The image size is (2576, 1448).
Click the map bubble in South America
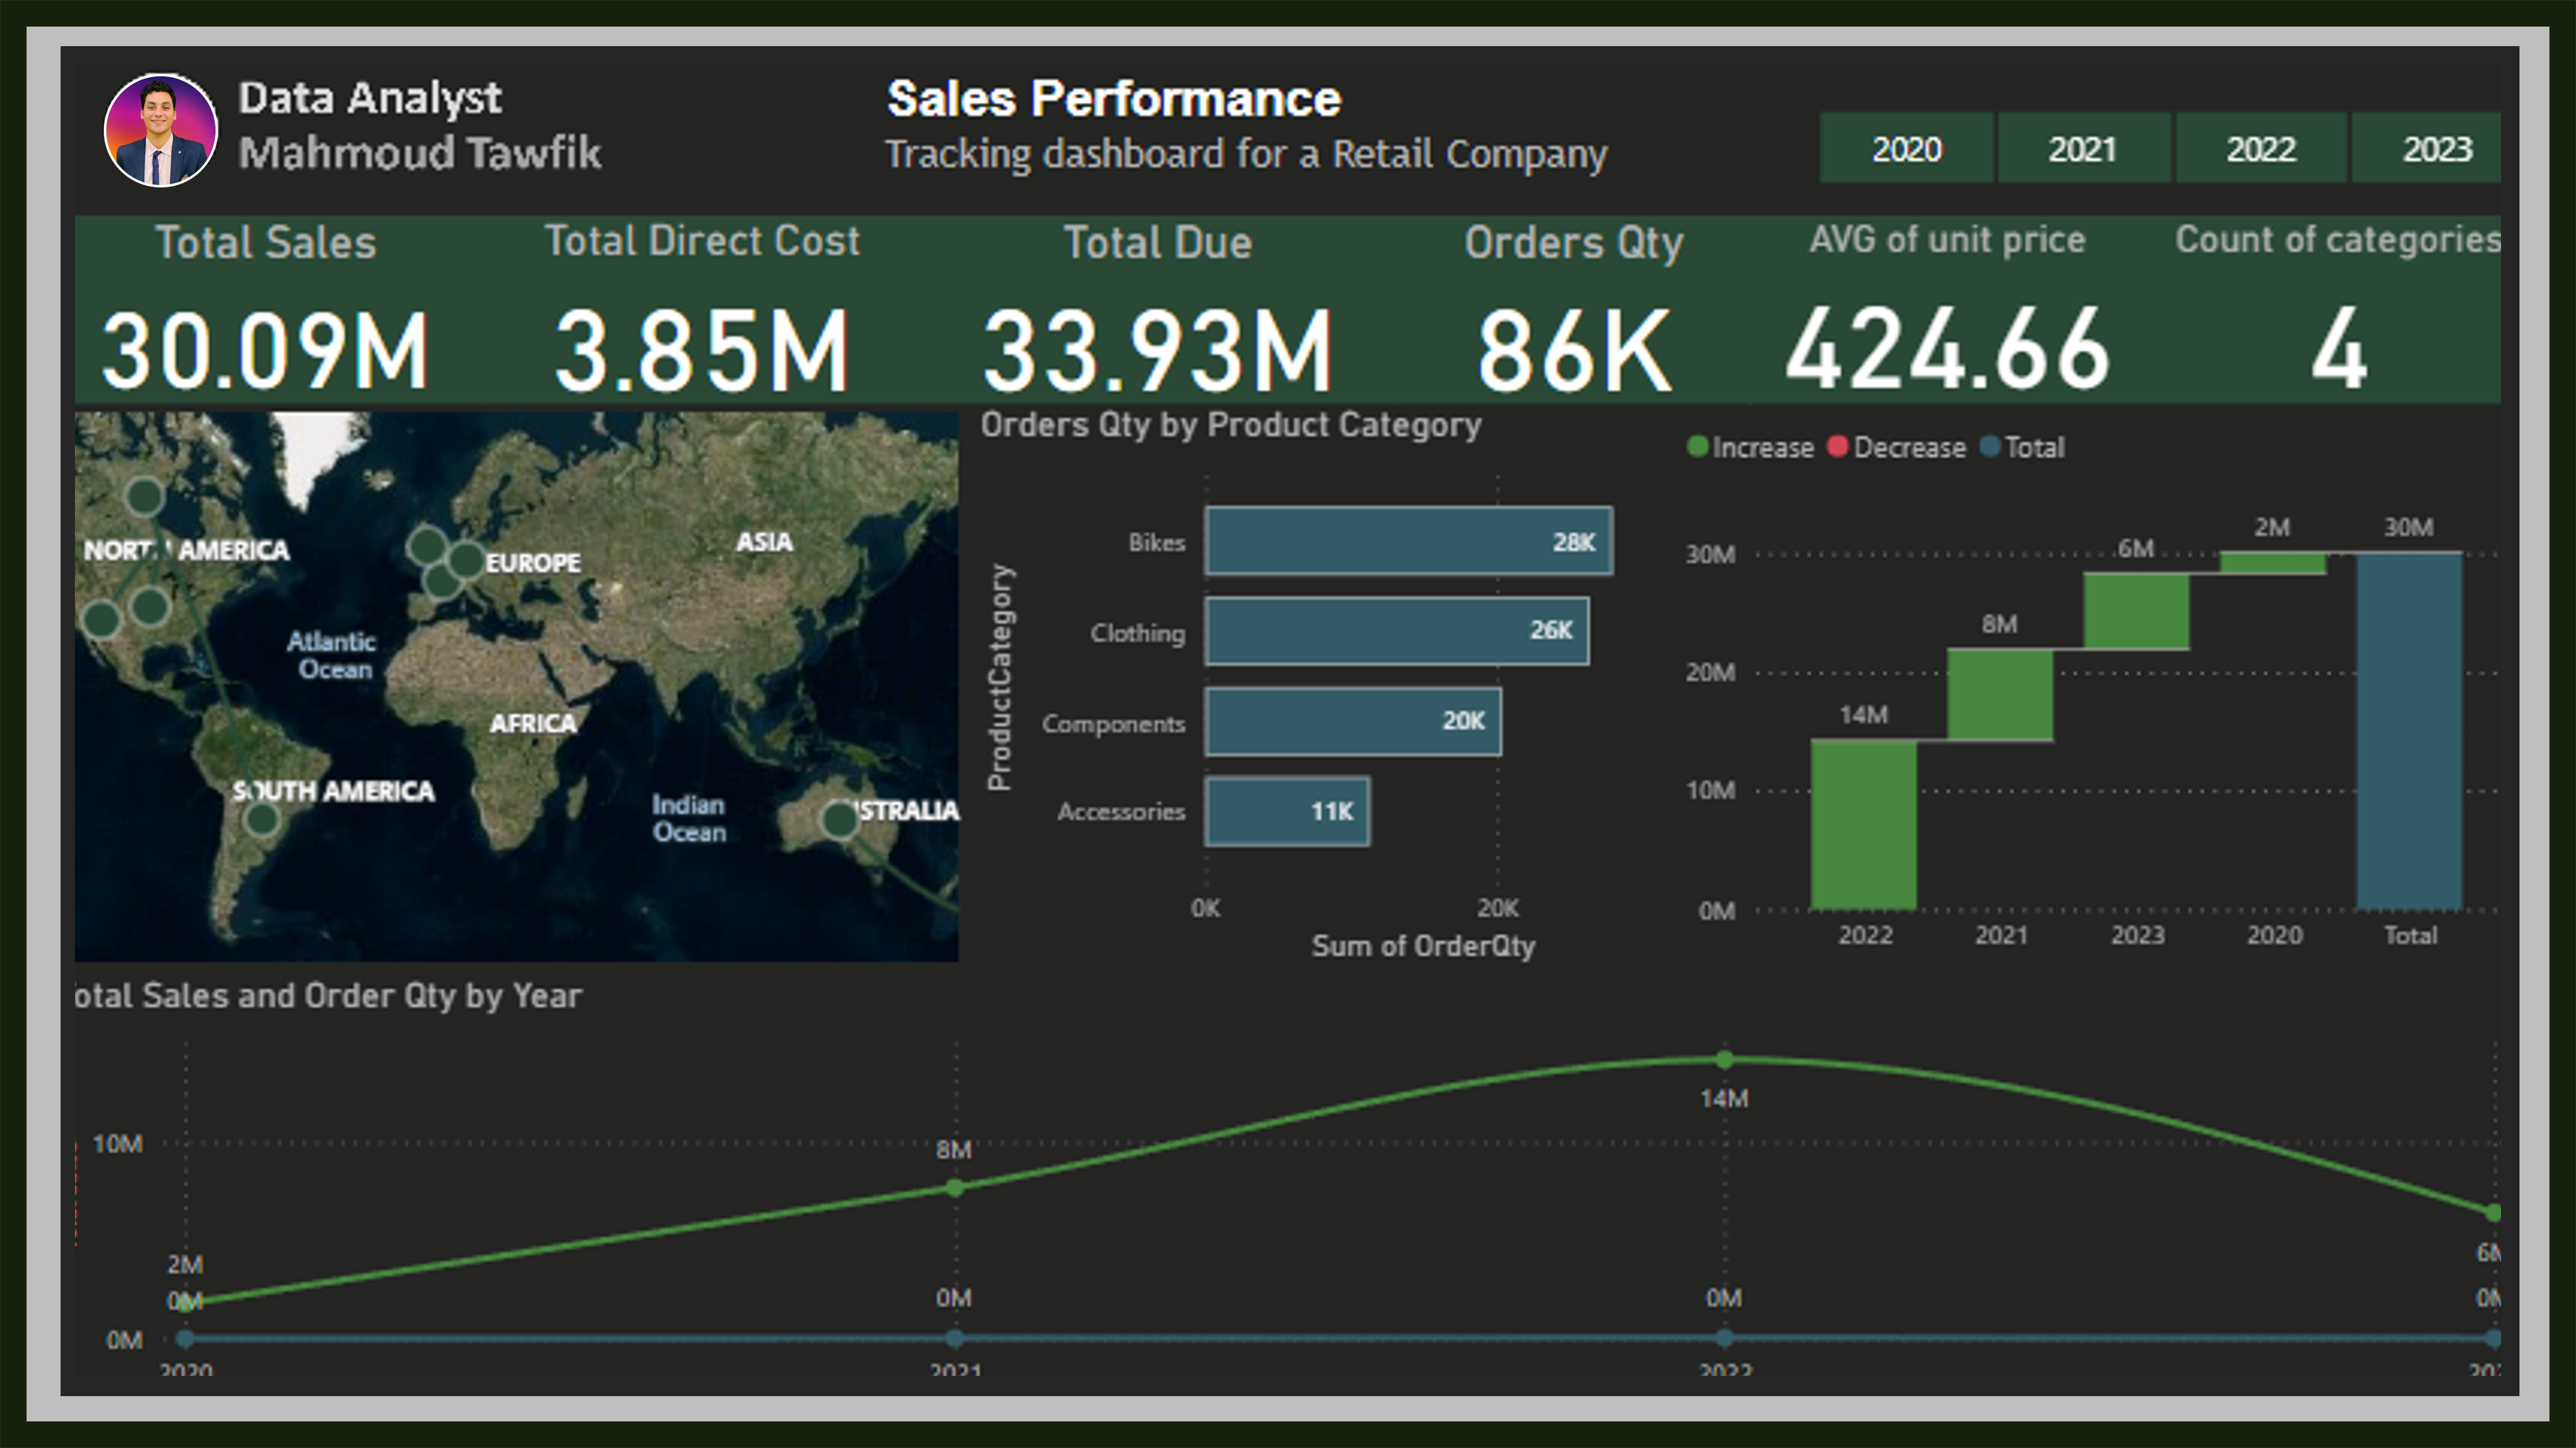click(x=262, y=819)
